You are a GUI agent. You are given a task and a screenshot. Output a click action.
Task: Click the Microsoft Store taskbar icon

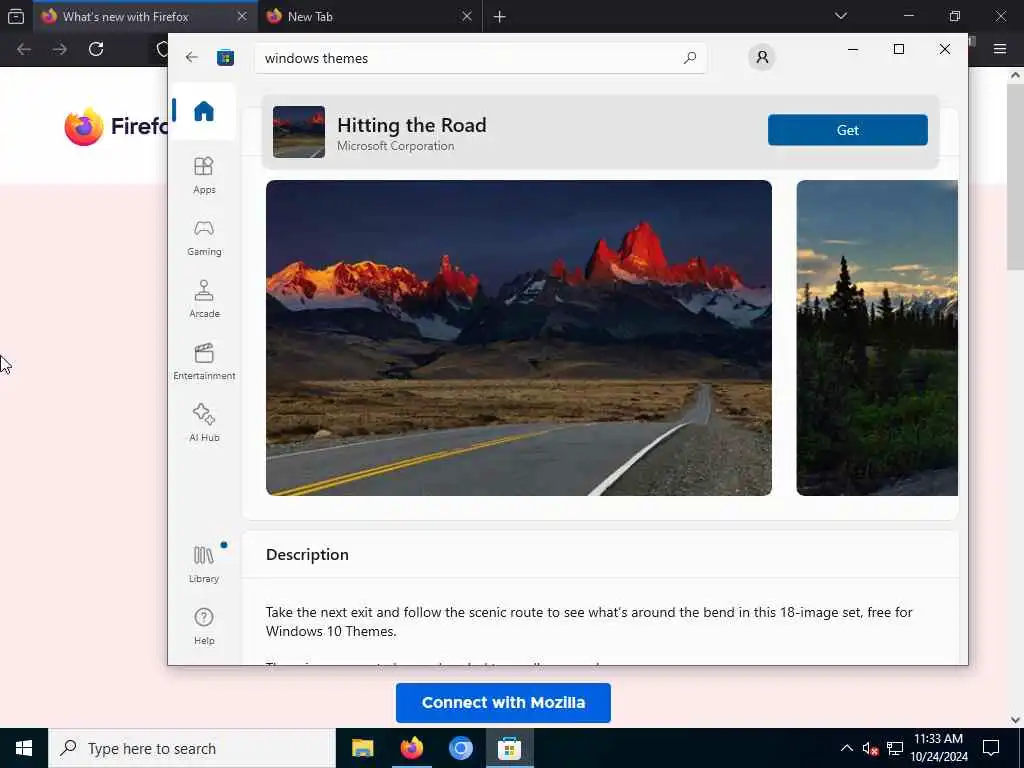[x=509, y=748]
